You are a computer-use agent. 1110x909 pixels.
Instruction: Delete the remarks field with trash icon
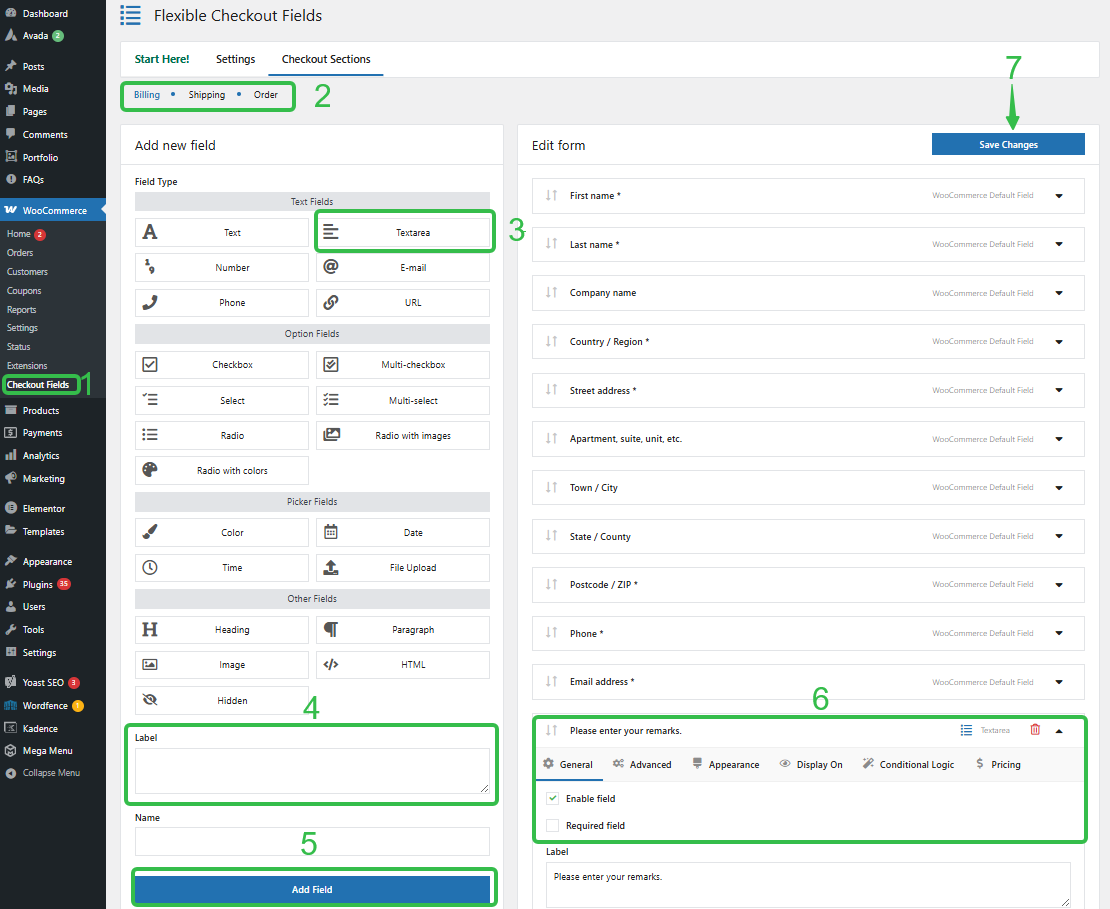1035,730
